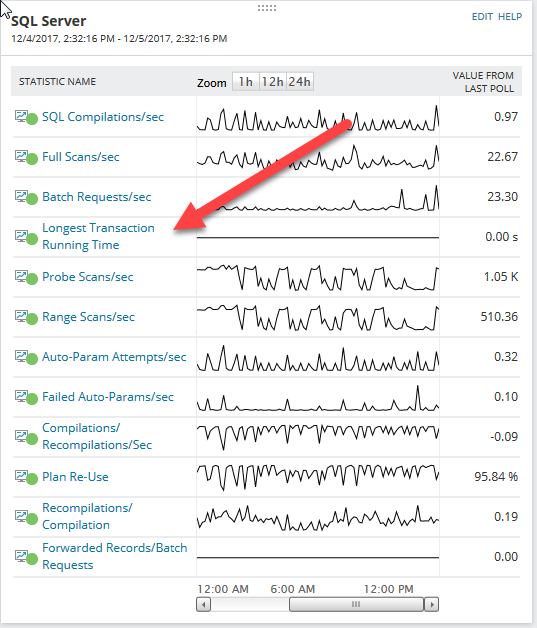Screen dimensions: 537x628
Task: Click the HELP link
Action: (510, 17)
